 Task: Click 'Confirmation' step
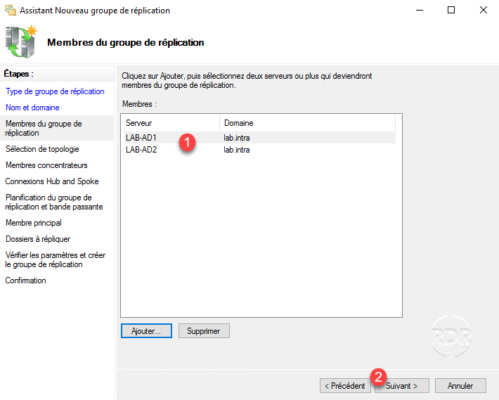(x=26, y=280)
